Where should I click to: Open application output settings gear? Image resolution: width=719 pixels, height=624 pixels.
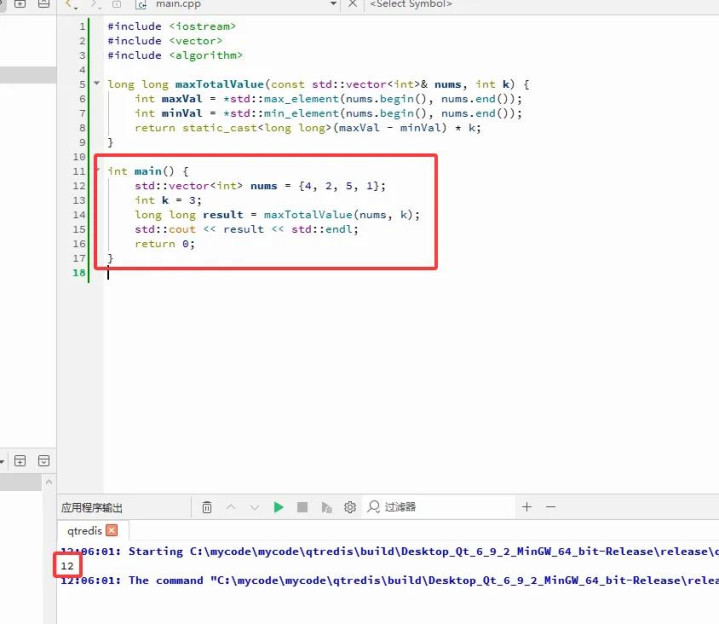350,508
